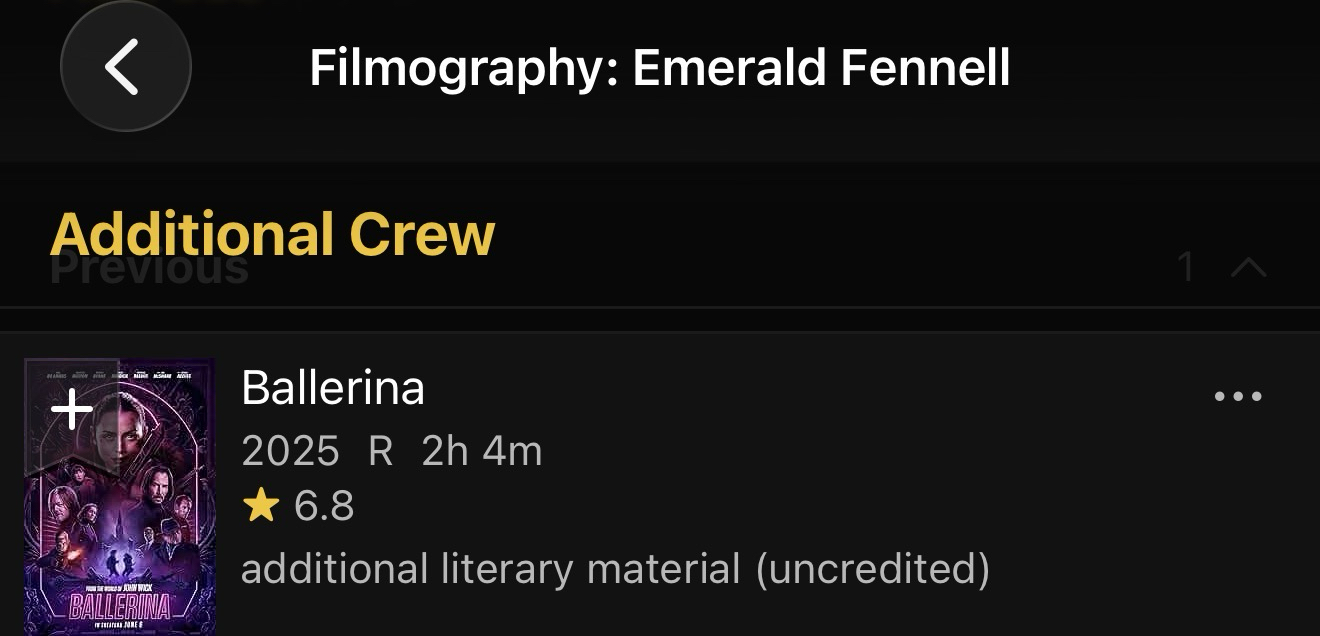Open the Ballerina movie title link
The height and width of the screenshot is (636, 1320).
tap(333, 388)
